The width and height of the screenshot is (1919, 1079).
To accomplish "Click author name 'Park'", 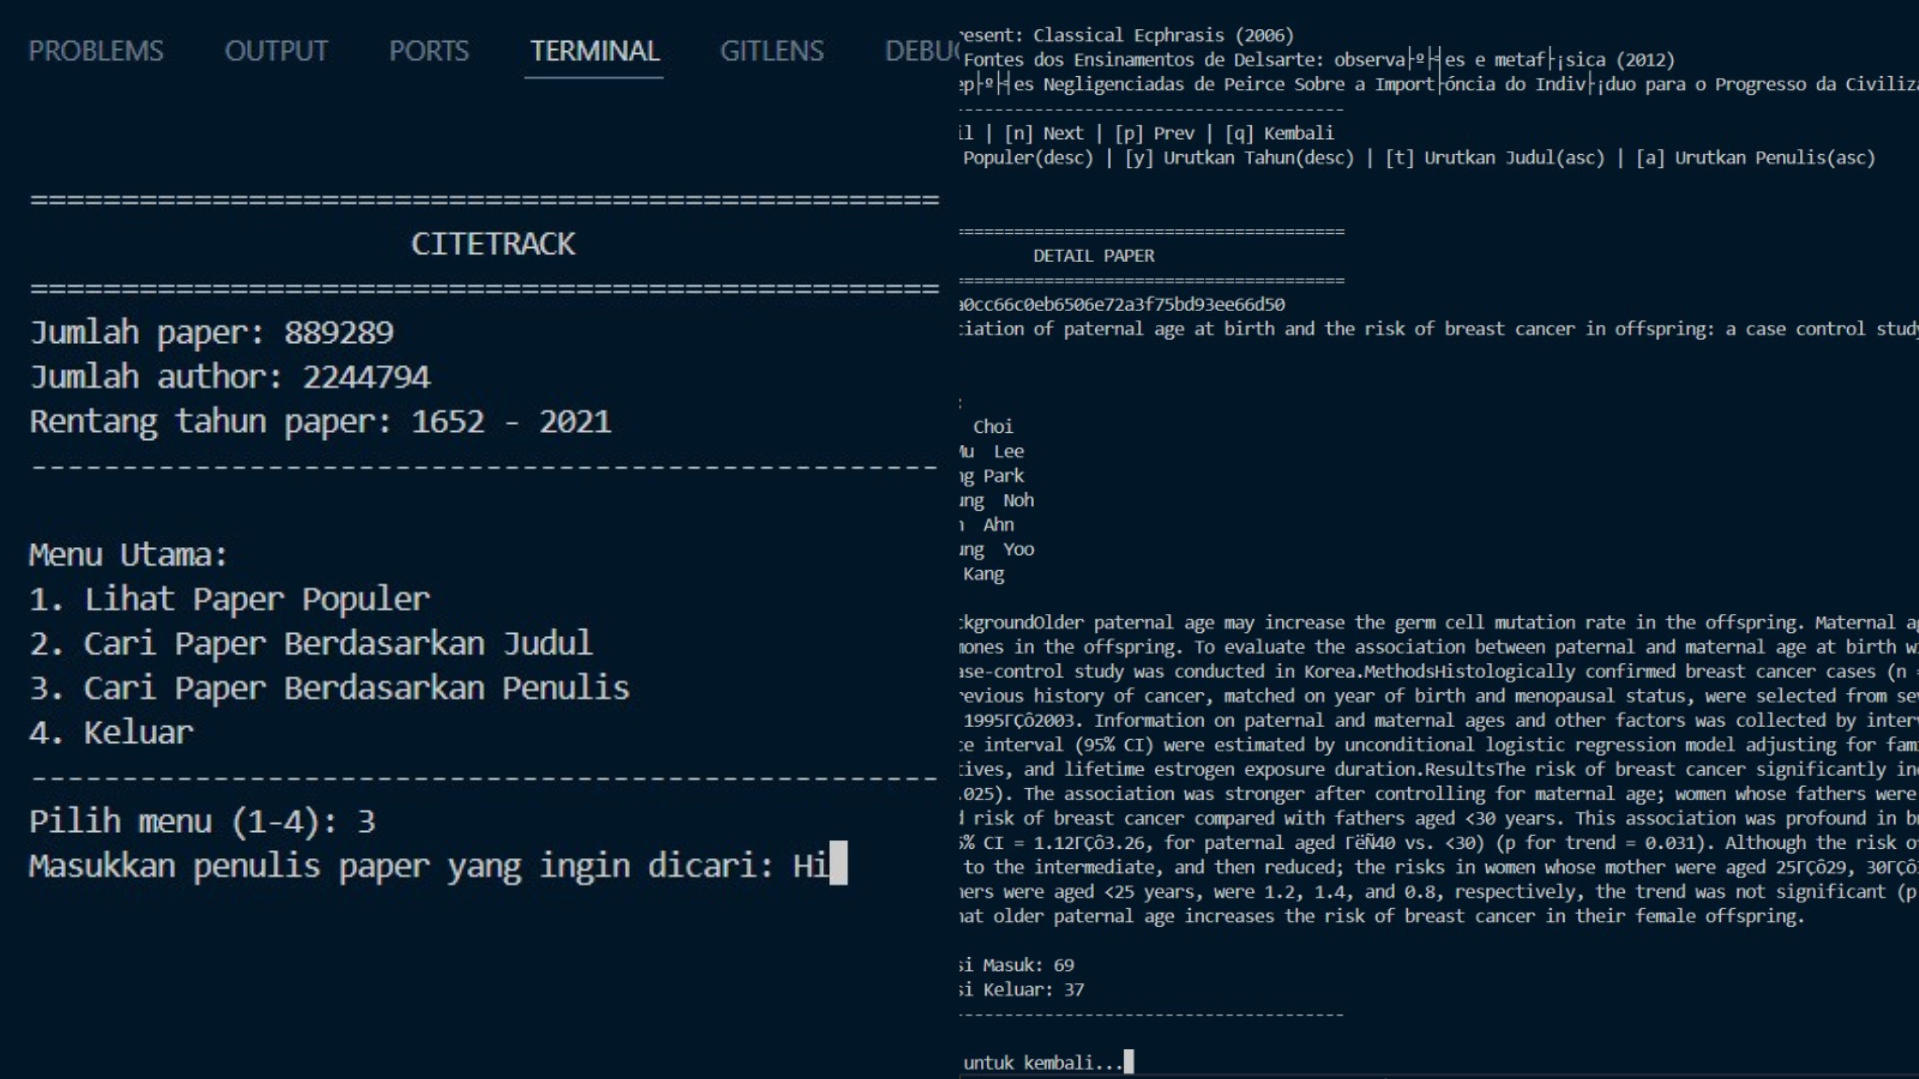I will tap(1004, 476).
